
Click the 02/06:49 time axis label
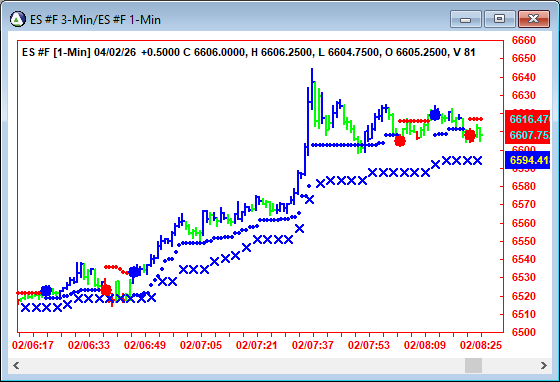145,345
